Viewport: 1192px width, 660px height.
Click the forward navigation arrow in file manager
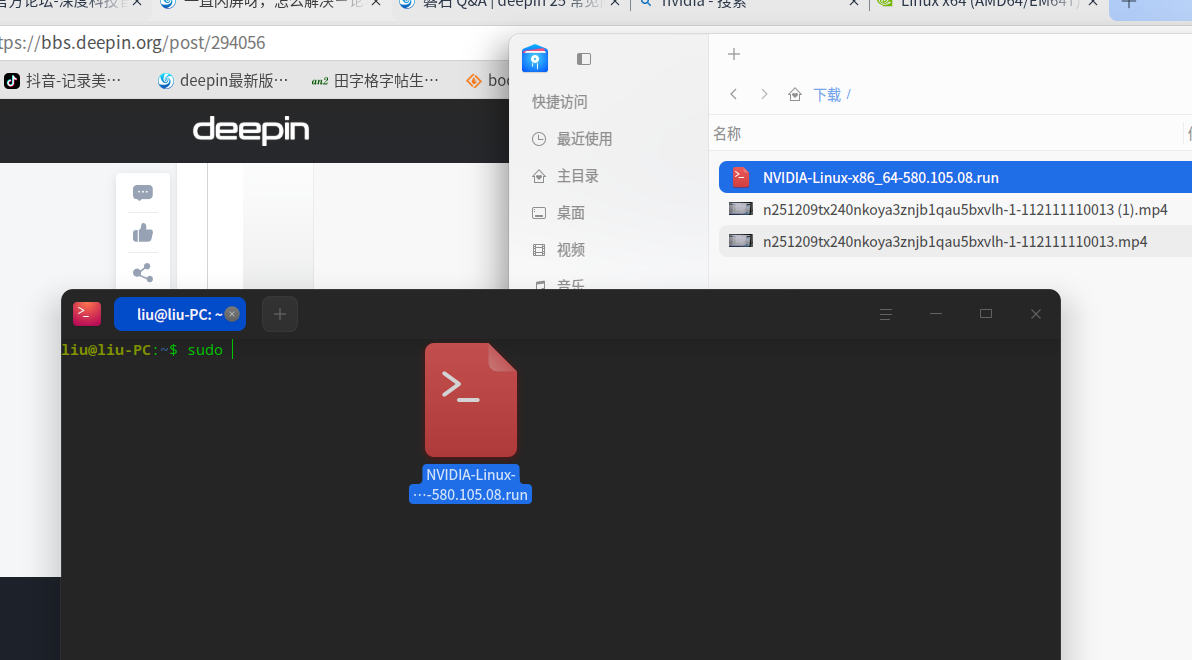pos(763,93)
